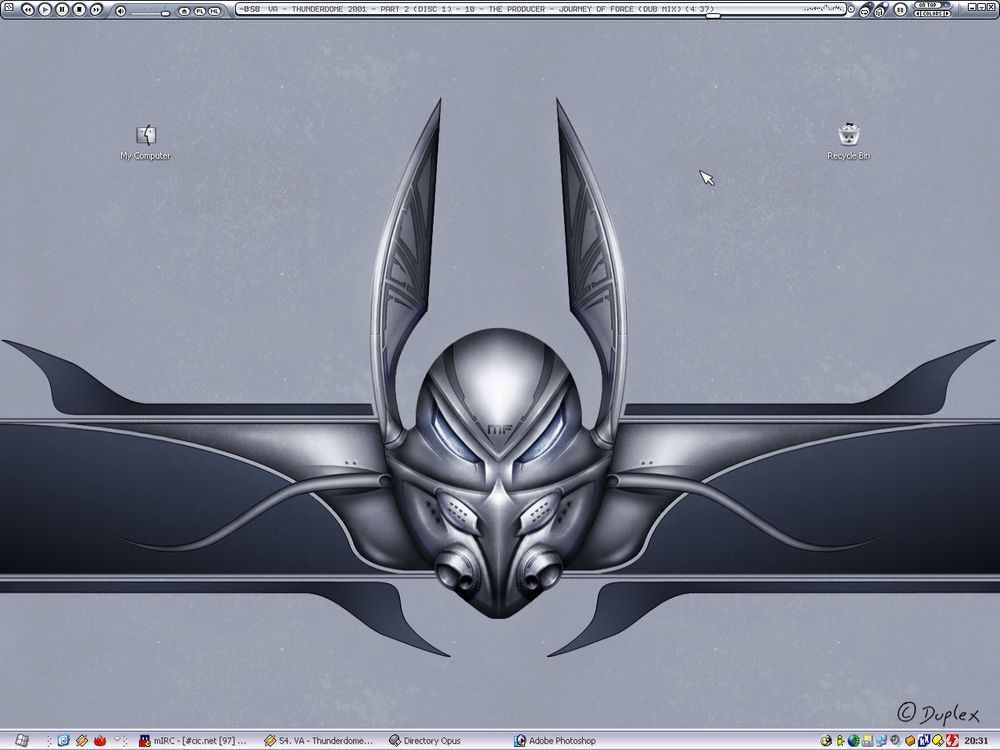This screenshot has height=750, width=1000.
Task: Open the player's main menu icon
Action: 9,8
